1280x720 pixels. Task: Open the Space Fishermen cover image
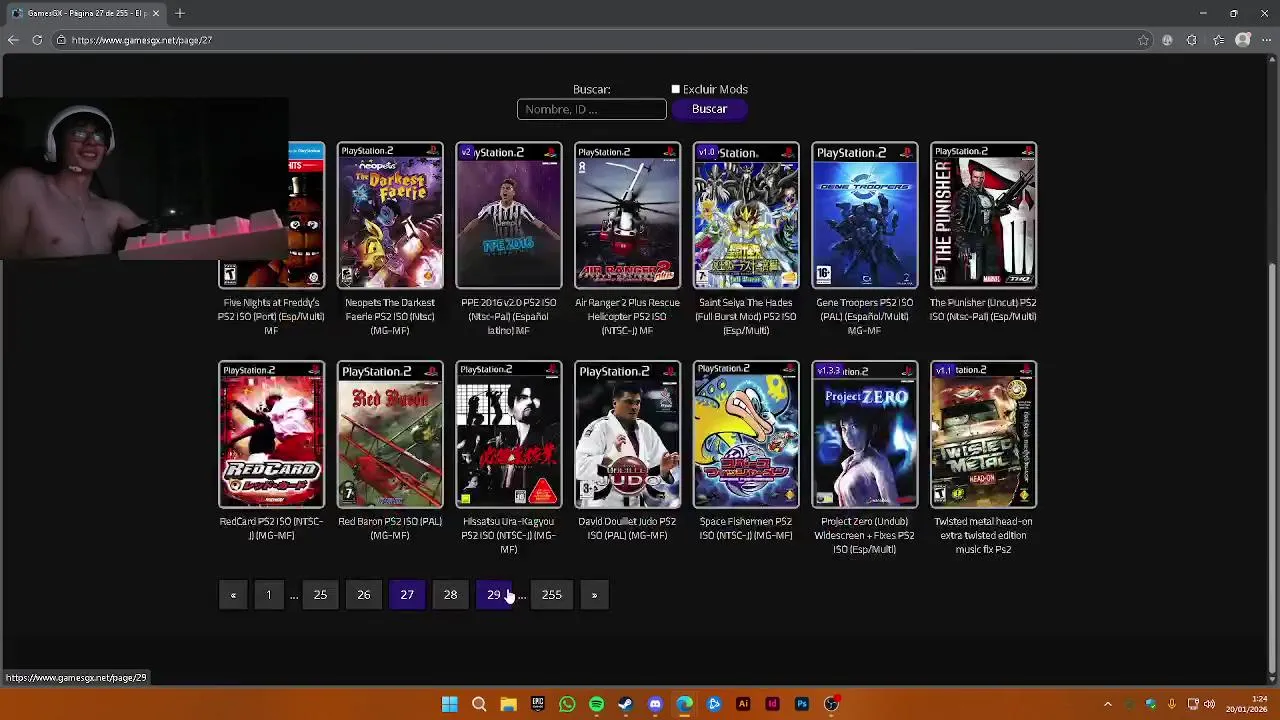(x=746, y=434)
